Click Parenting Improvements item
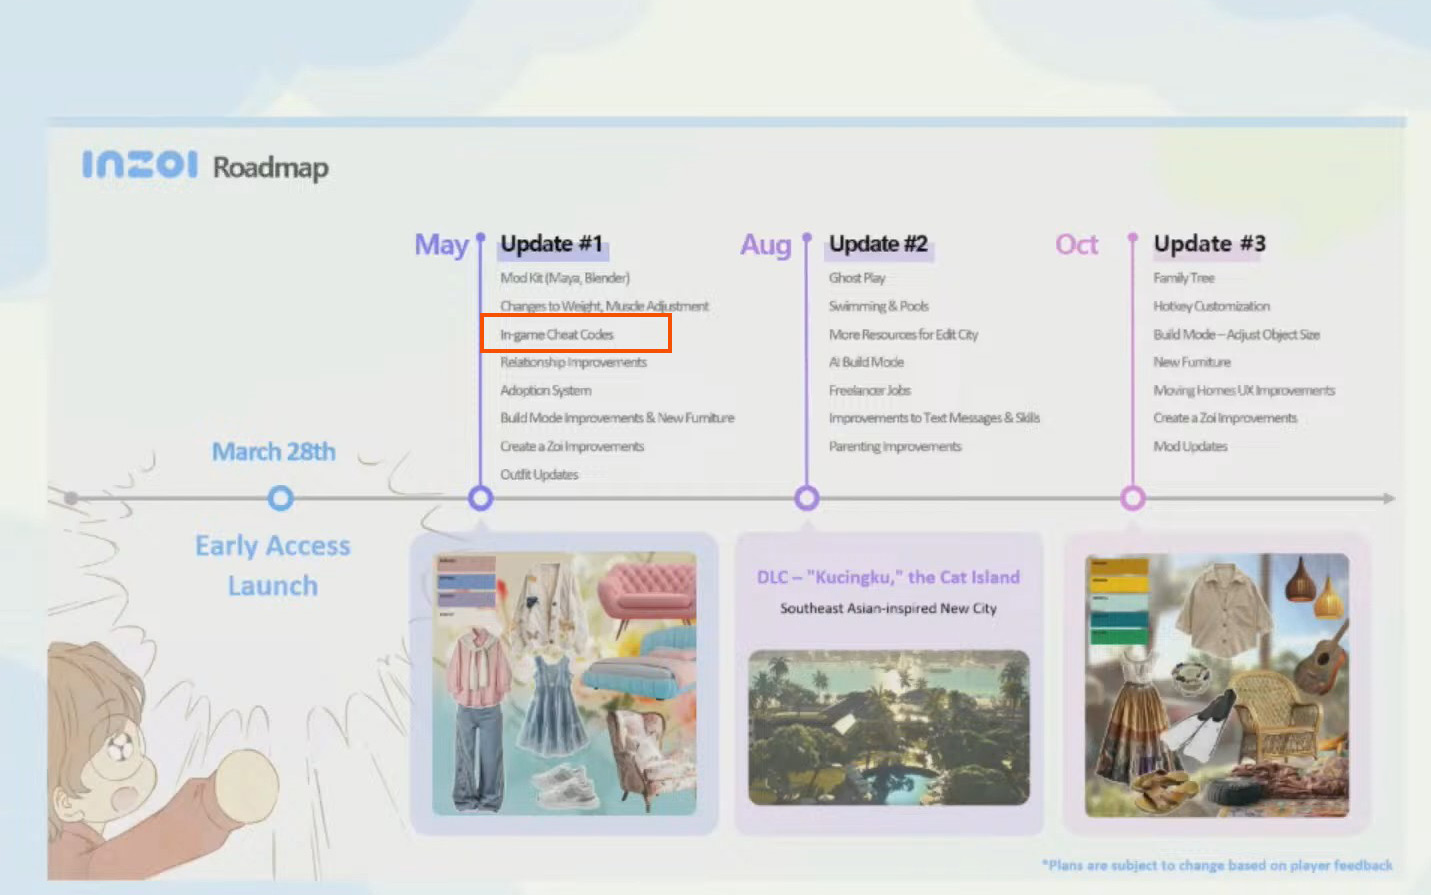The width and height of the screenshot is (1431, 895). [x=895, y=446]
